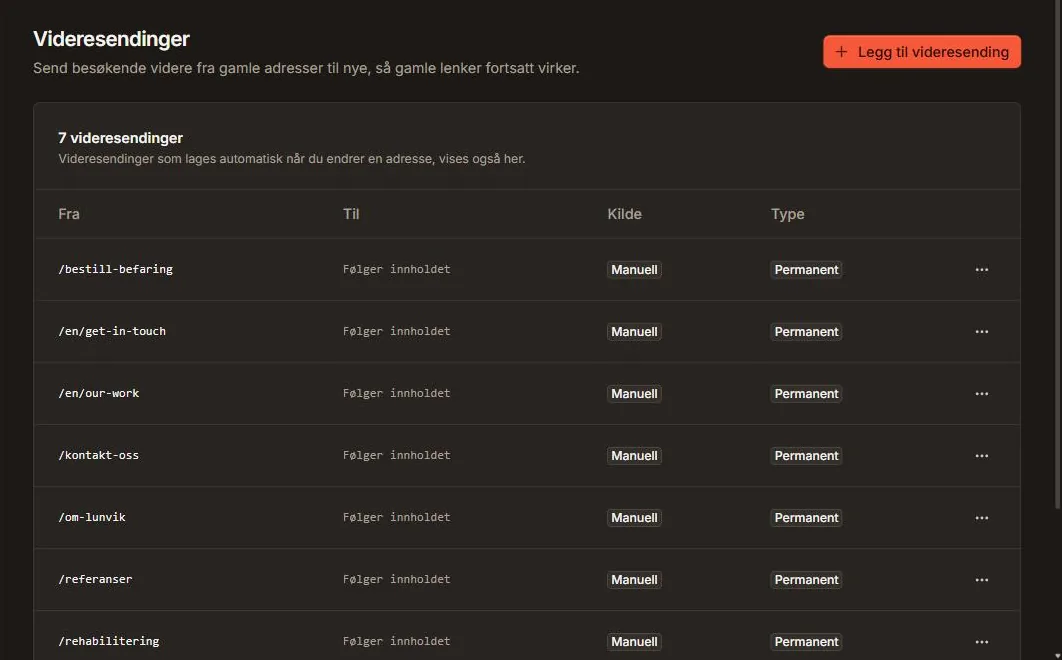Open options menu for /om-lunvik row
The height and width of the screenshot is (660, 1062).
coord(981,518)
